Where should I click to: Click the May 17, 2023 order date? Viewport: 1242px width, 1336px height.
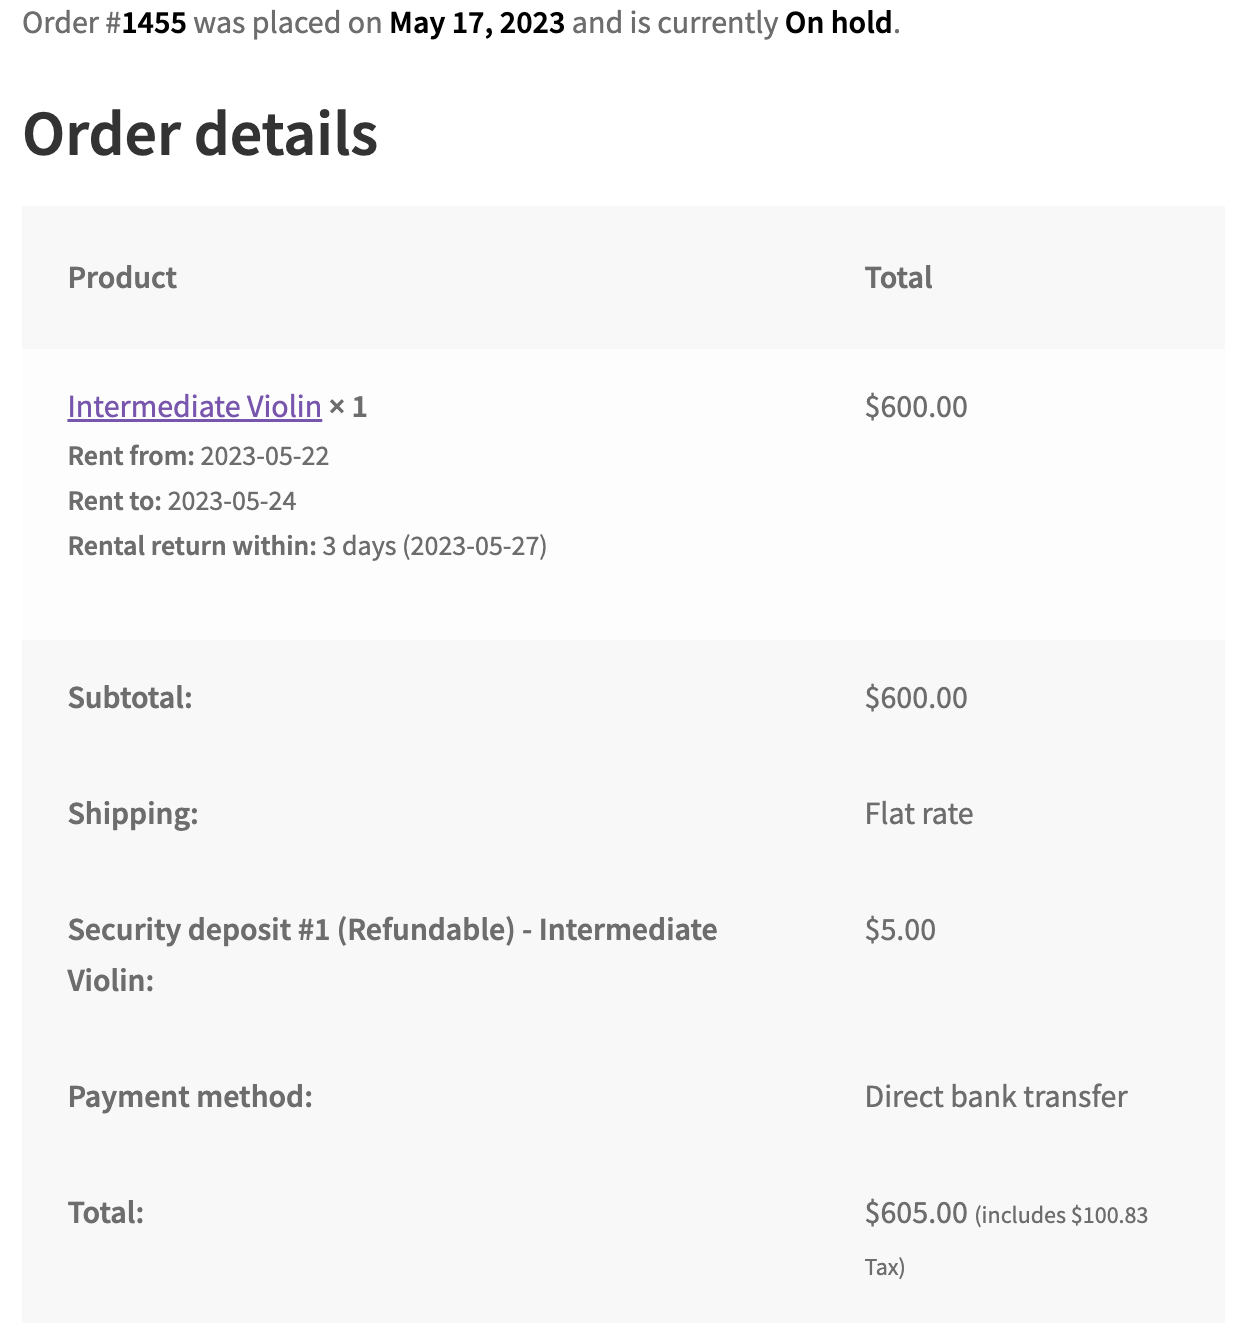pos(477,22)
